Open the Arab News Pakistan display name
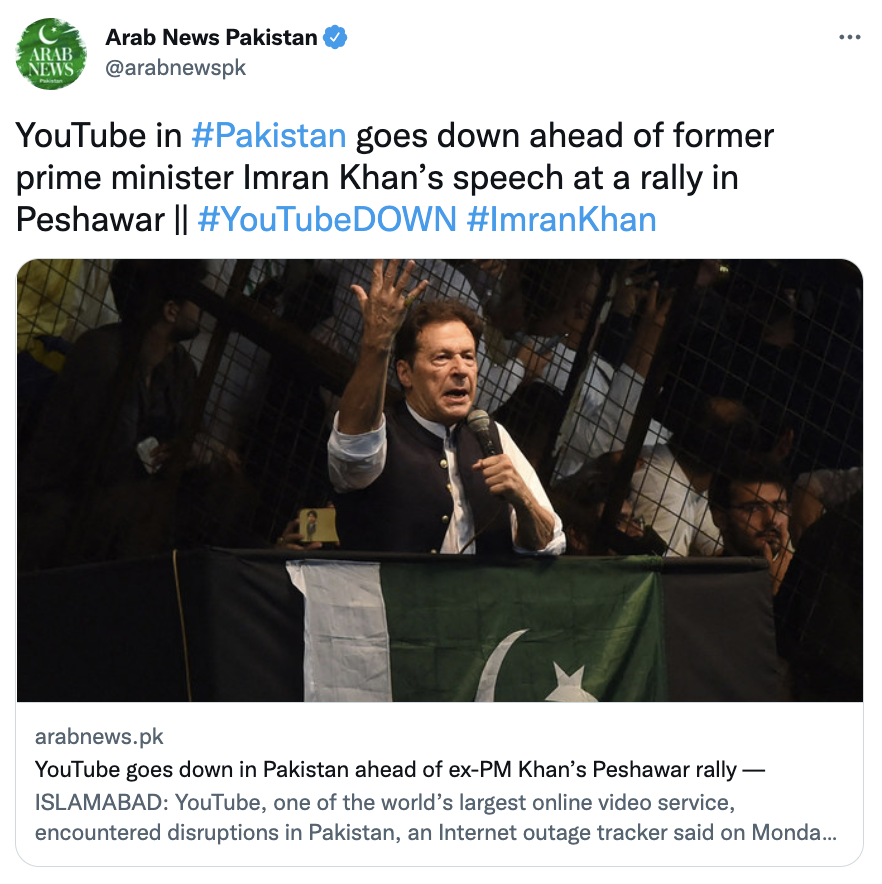Image resolution: width=882 pixels, height=884 pixels. (211, 37)
